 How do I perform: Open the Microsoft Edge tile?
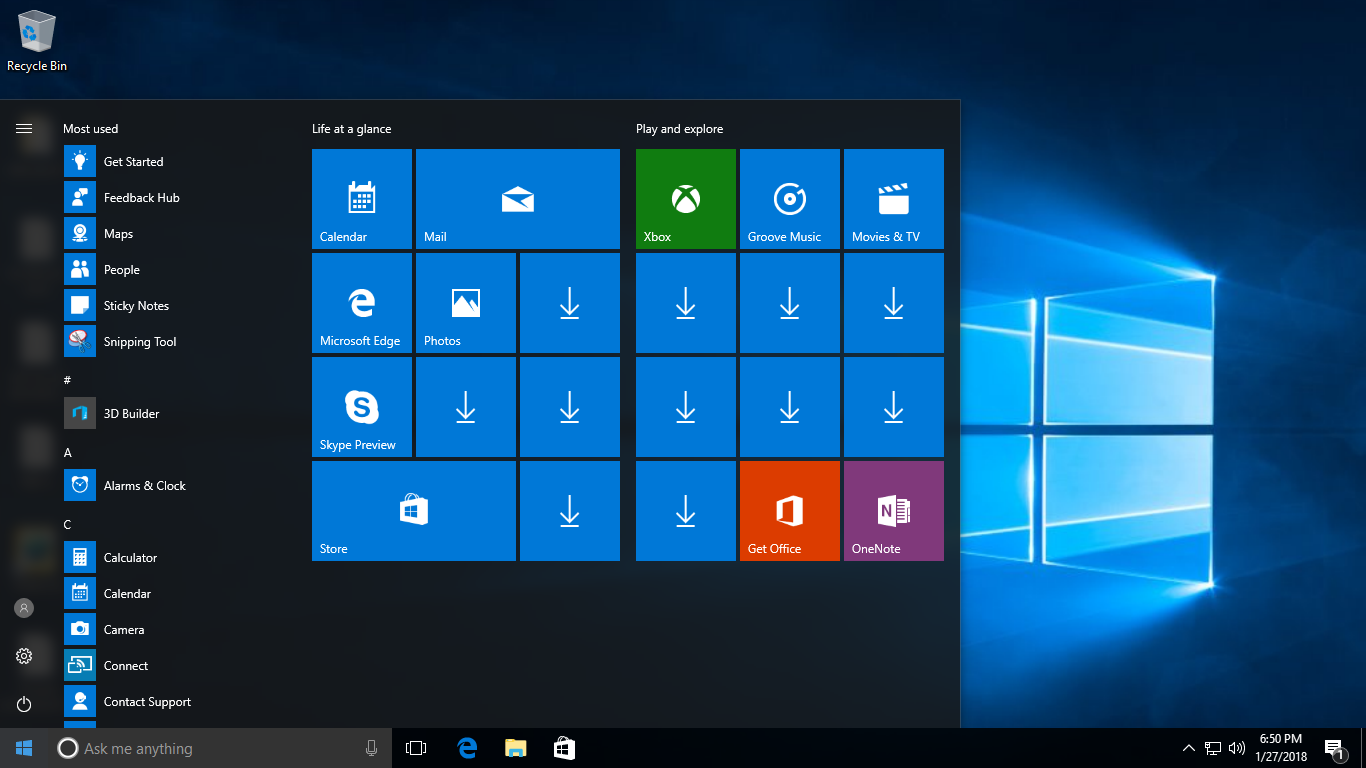[x=362, y=303]
